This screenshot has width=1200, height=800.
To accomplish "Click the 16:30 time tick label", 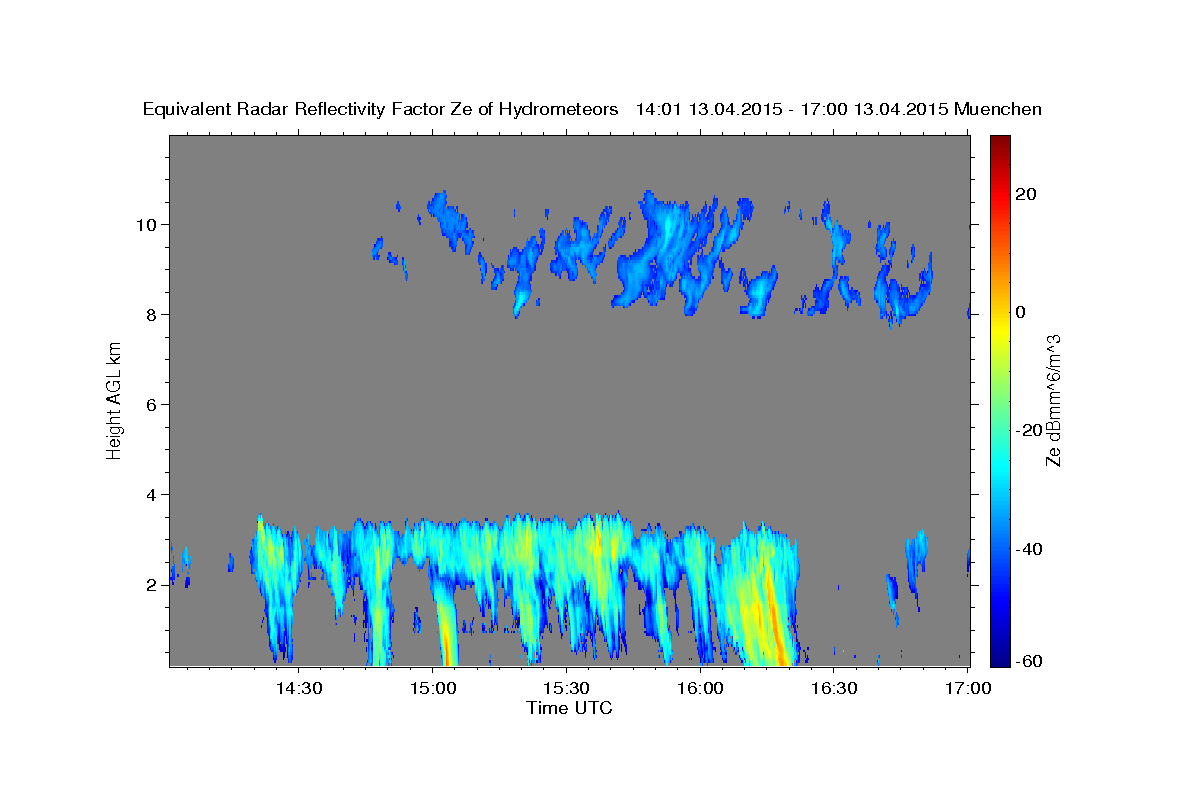I will (x=834, y=689).
